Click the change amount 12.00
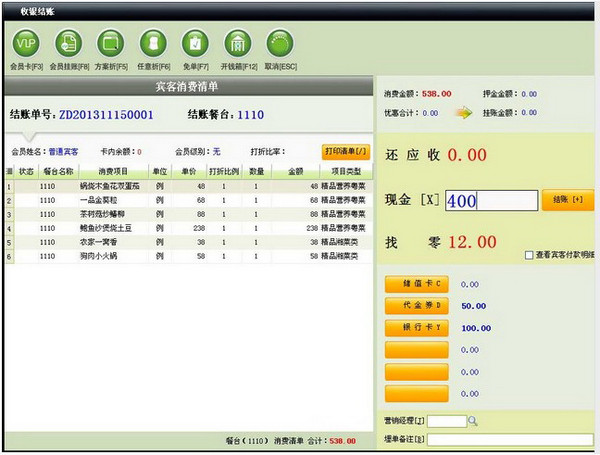Viewport: 600px width, 455px height. pos(473,242)
